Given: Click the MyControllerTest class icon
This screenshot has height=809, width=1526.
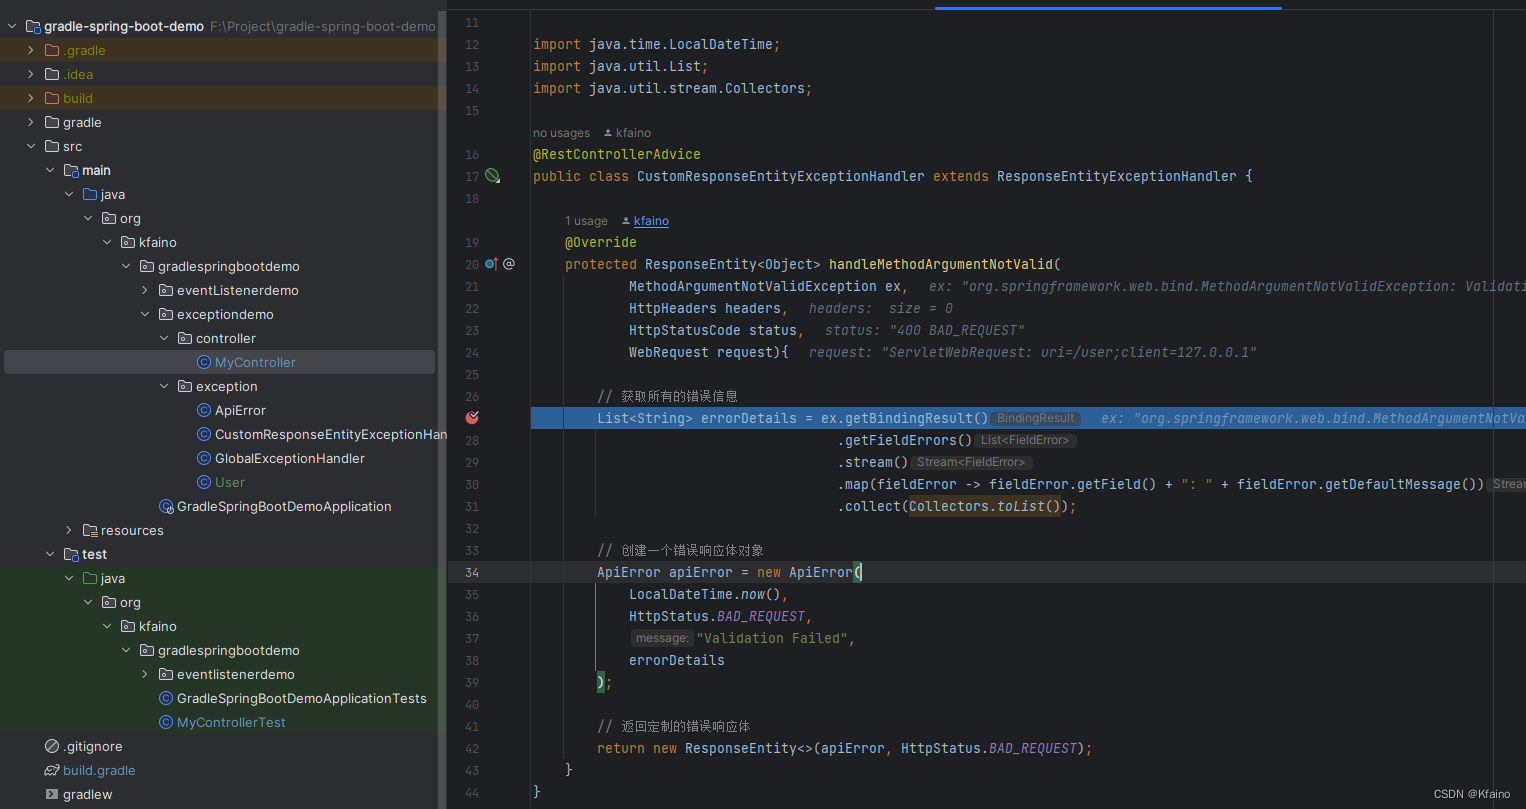Looking at the screenshot, I should (166, 722).
